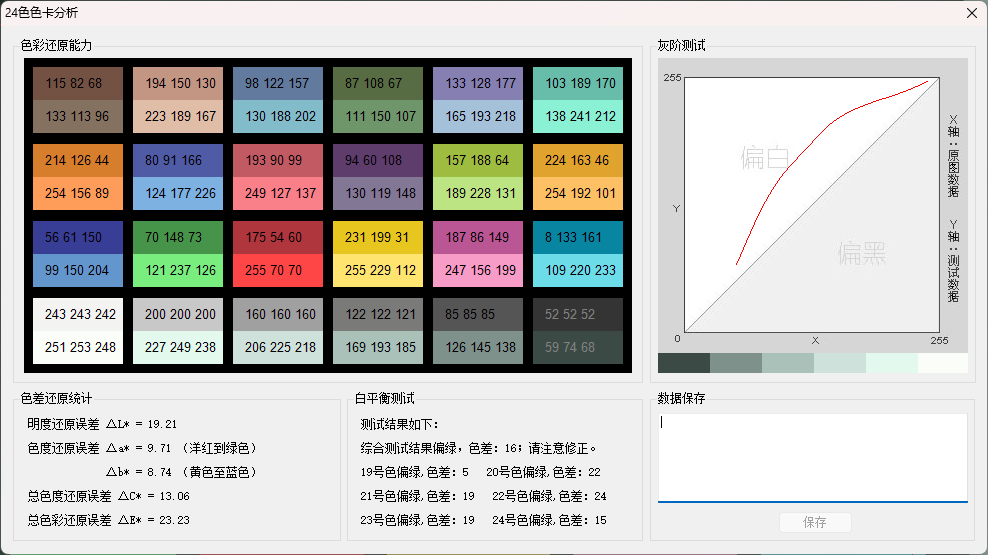This screenshot has height=555, width=988.
Task: Select blue swatch labeled 80 91 166
Action: [x=178, y=160]
